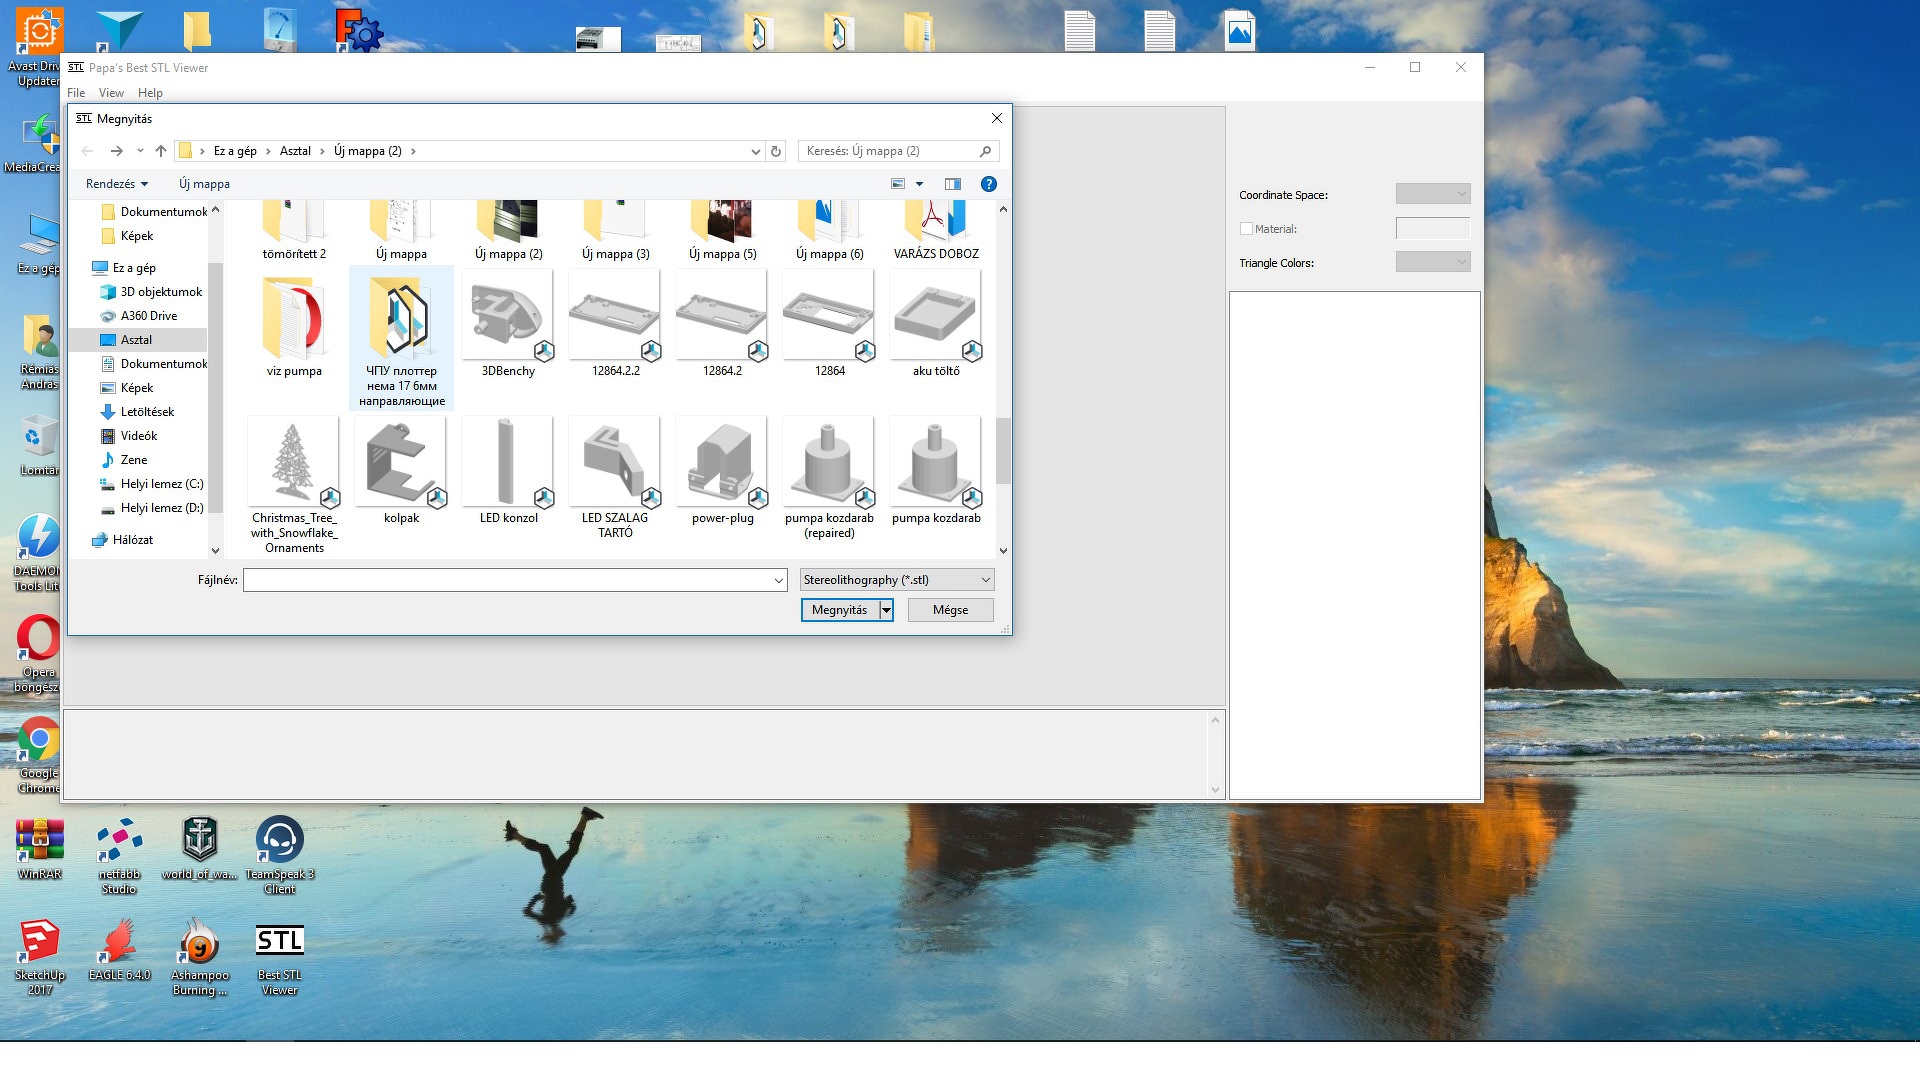Open the Best STL Viewer desktop shortcut
The width and height of the screenshot is (1920, 1080).
pos(279,957)
